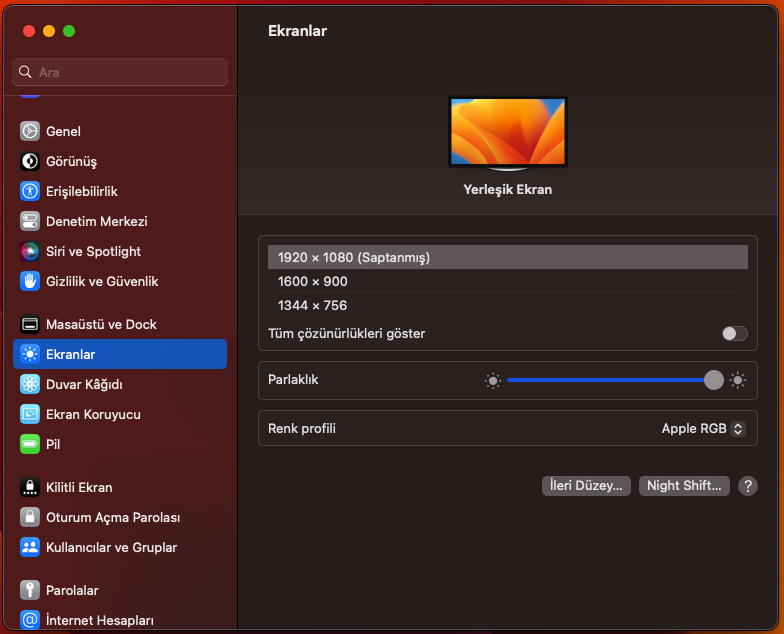
Task: Select Masaüstü ve Dock label
Action: pyautogui.click(x=102, y=324)
